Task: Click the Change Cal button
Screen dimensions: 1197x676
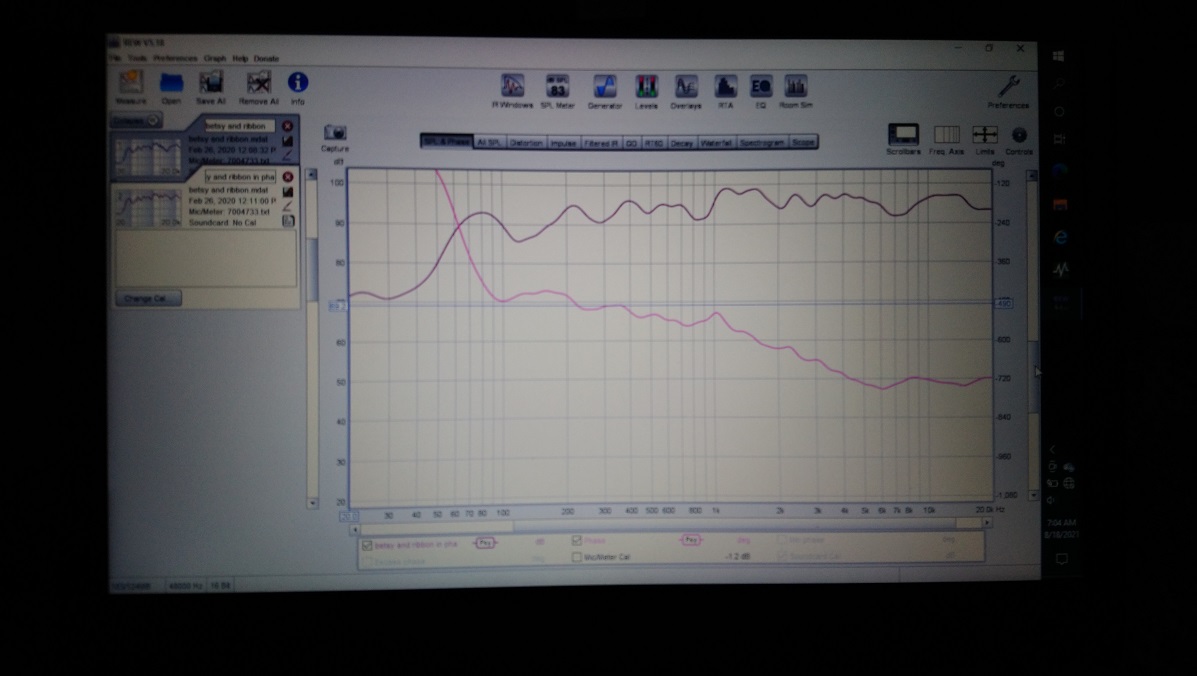Action: tap(148, 298)
